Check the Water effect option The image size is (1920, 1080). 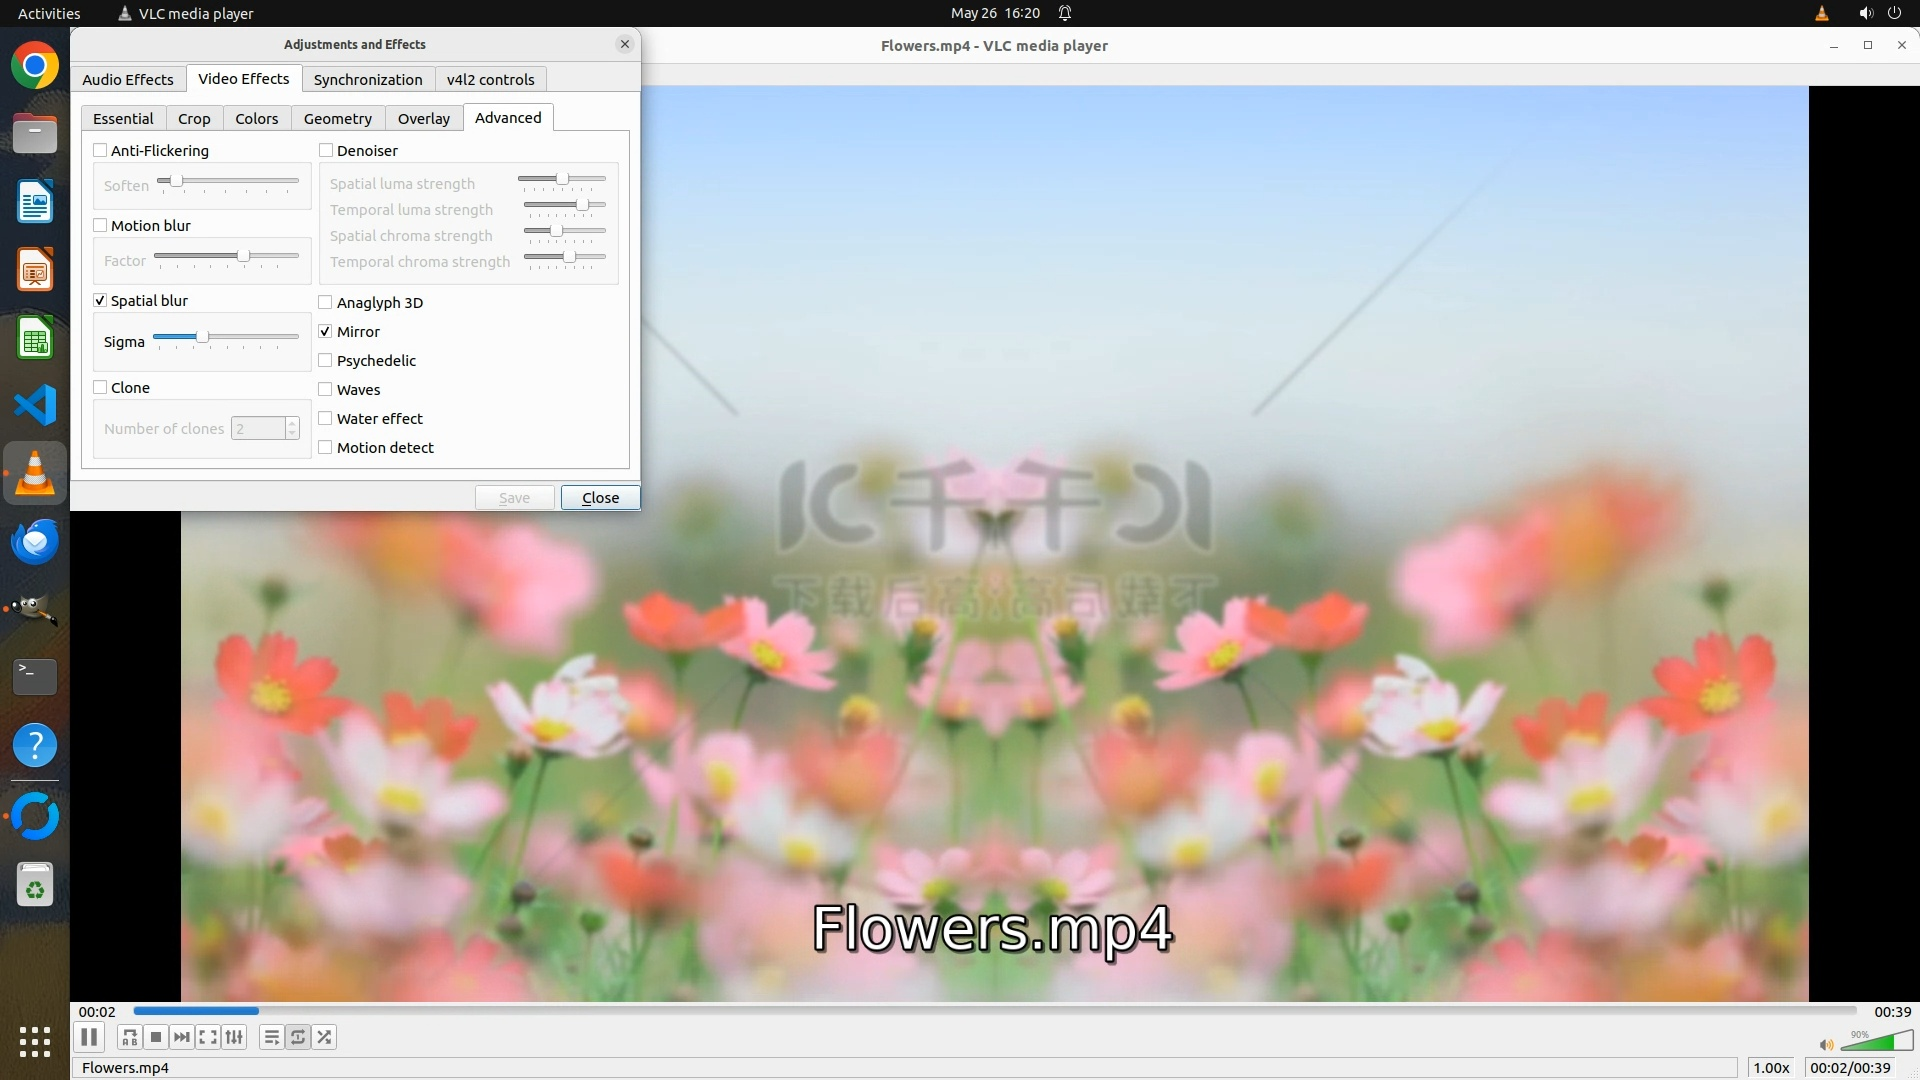[x=326, y=419]
